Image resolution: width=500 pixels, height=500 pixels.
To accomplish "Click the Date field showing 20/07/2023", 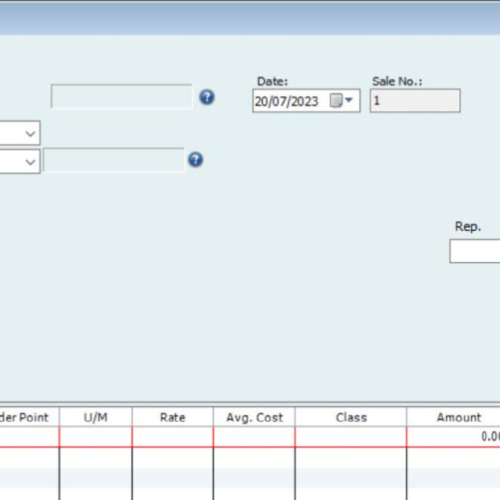I will tap(306, 101).
